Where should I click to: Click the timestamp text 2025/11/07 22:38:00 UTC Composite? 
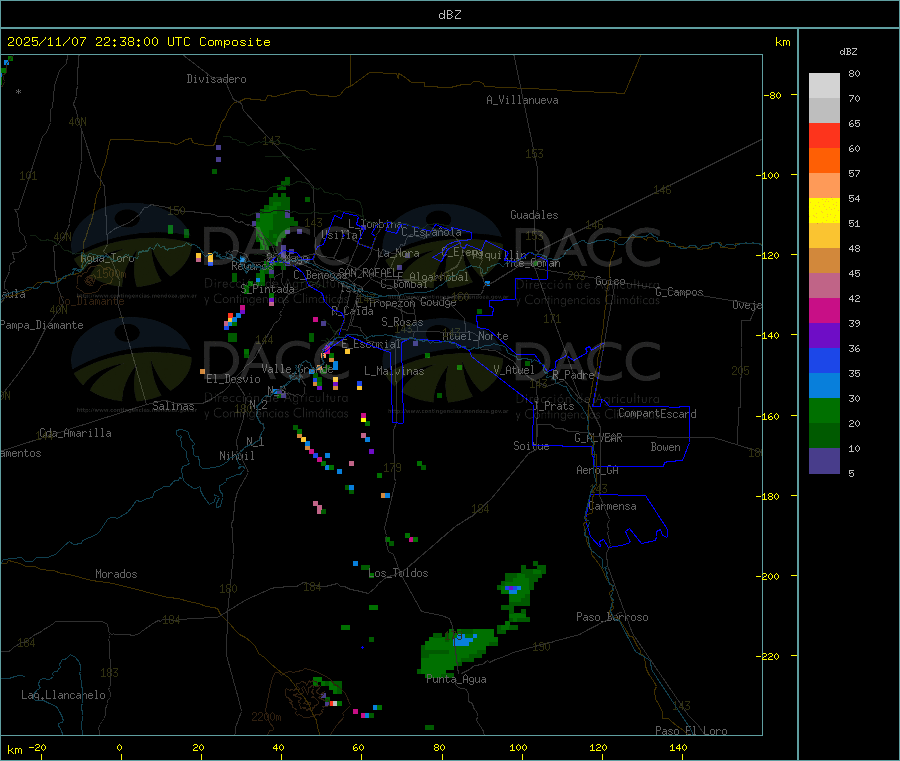point(138,42)
